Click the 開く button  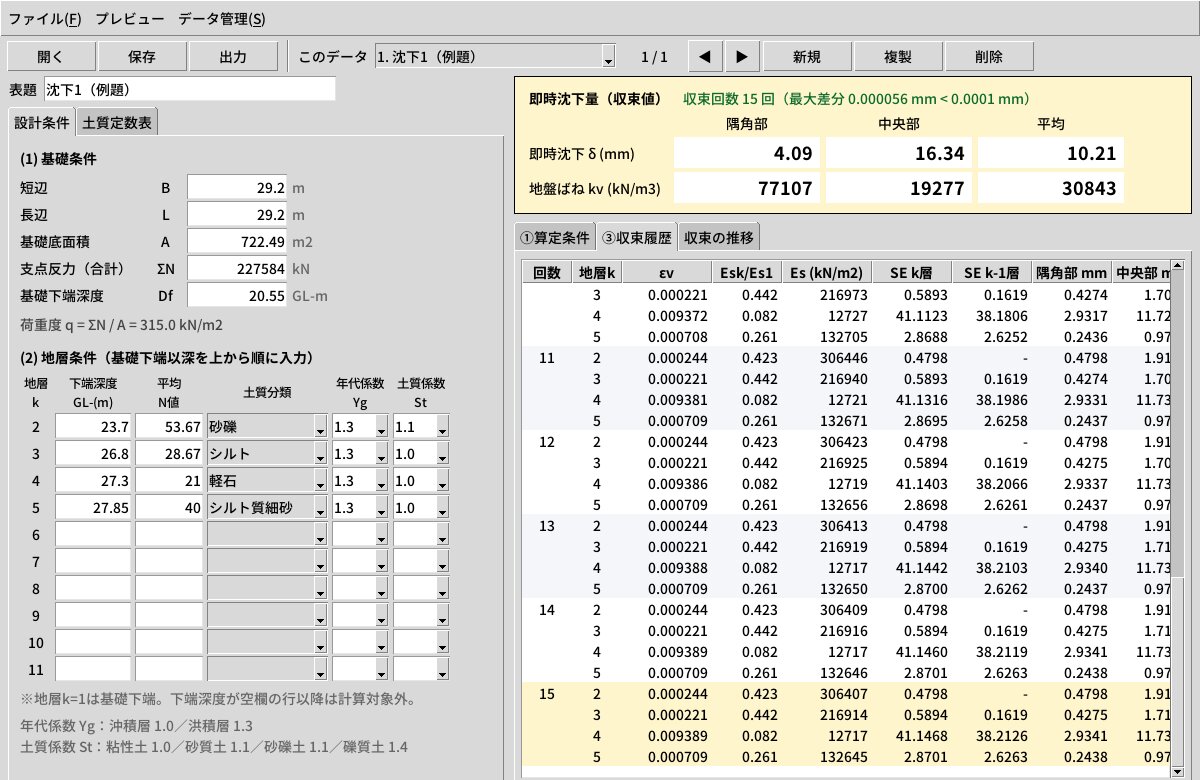(51, 57)
